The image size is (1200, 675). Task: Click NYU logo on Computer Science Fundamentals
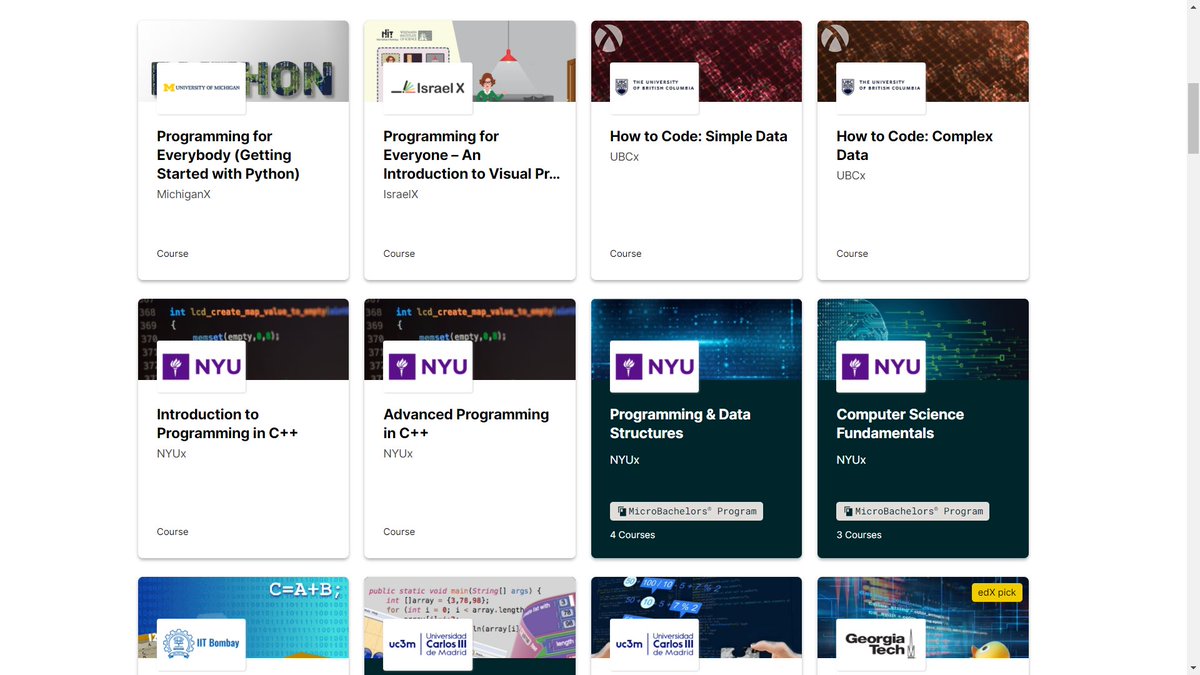click(881, 366)
